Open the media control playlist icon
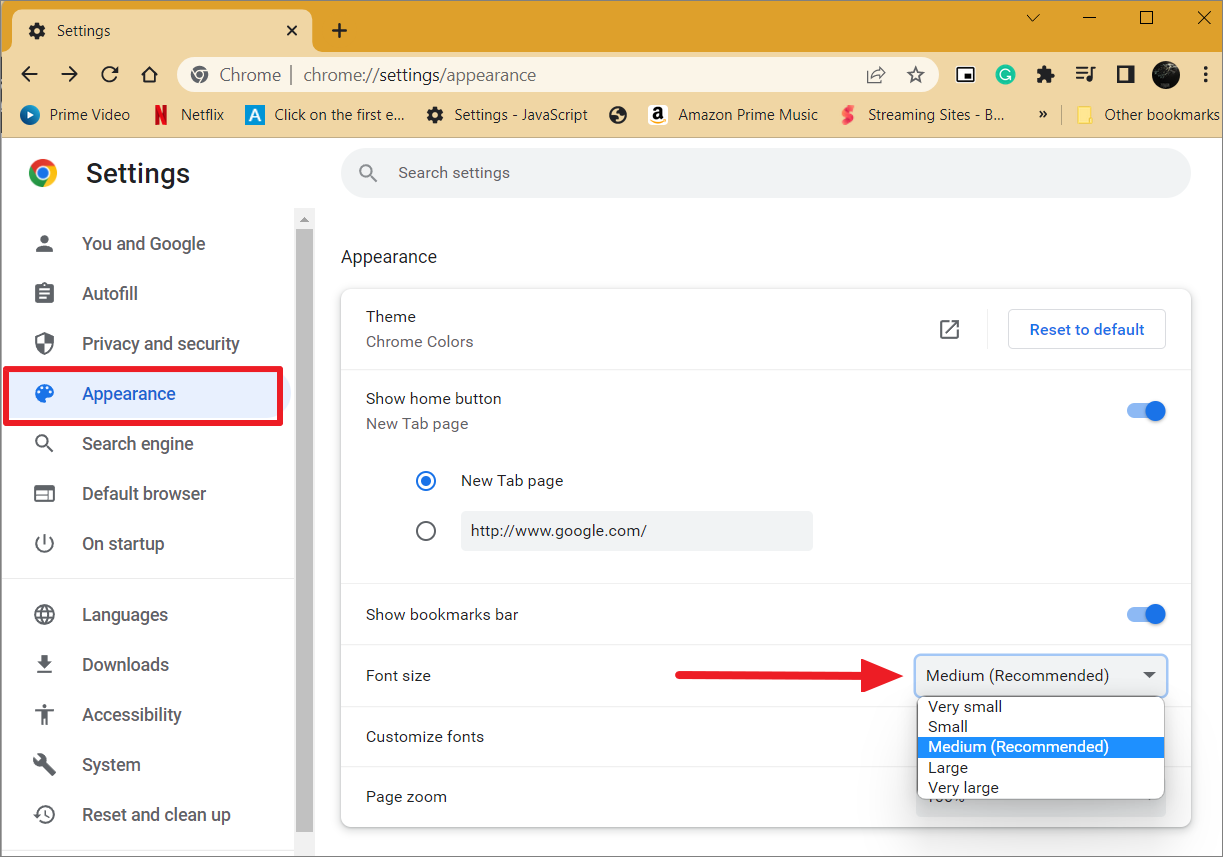 click(1085, 75)
